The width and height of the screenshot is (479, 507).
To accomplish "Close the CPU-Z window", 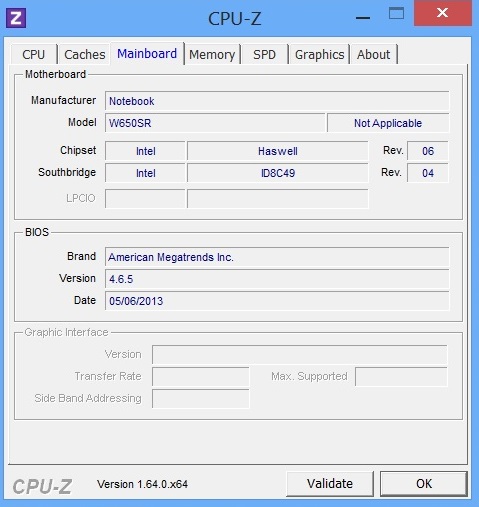I will tap(443, 13).
